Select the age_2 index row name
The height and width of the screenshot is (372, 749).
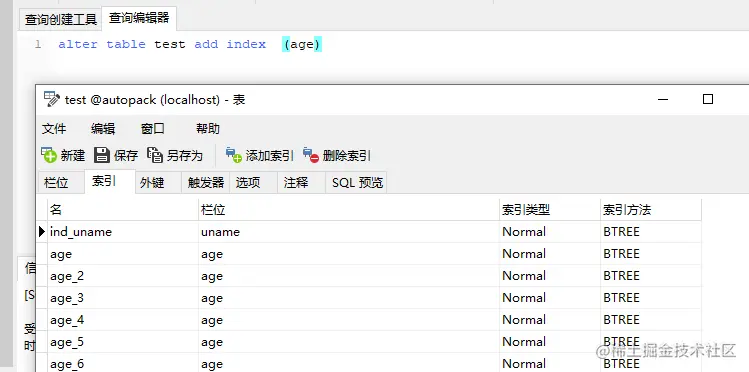(123, 276)
